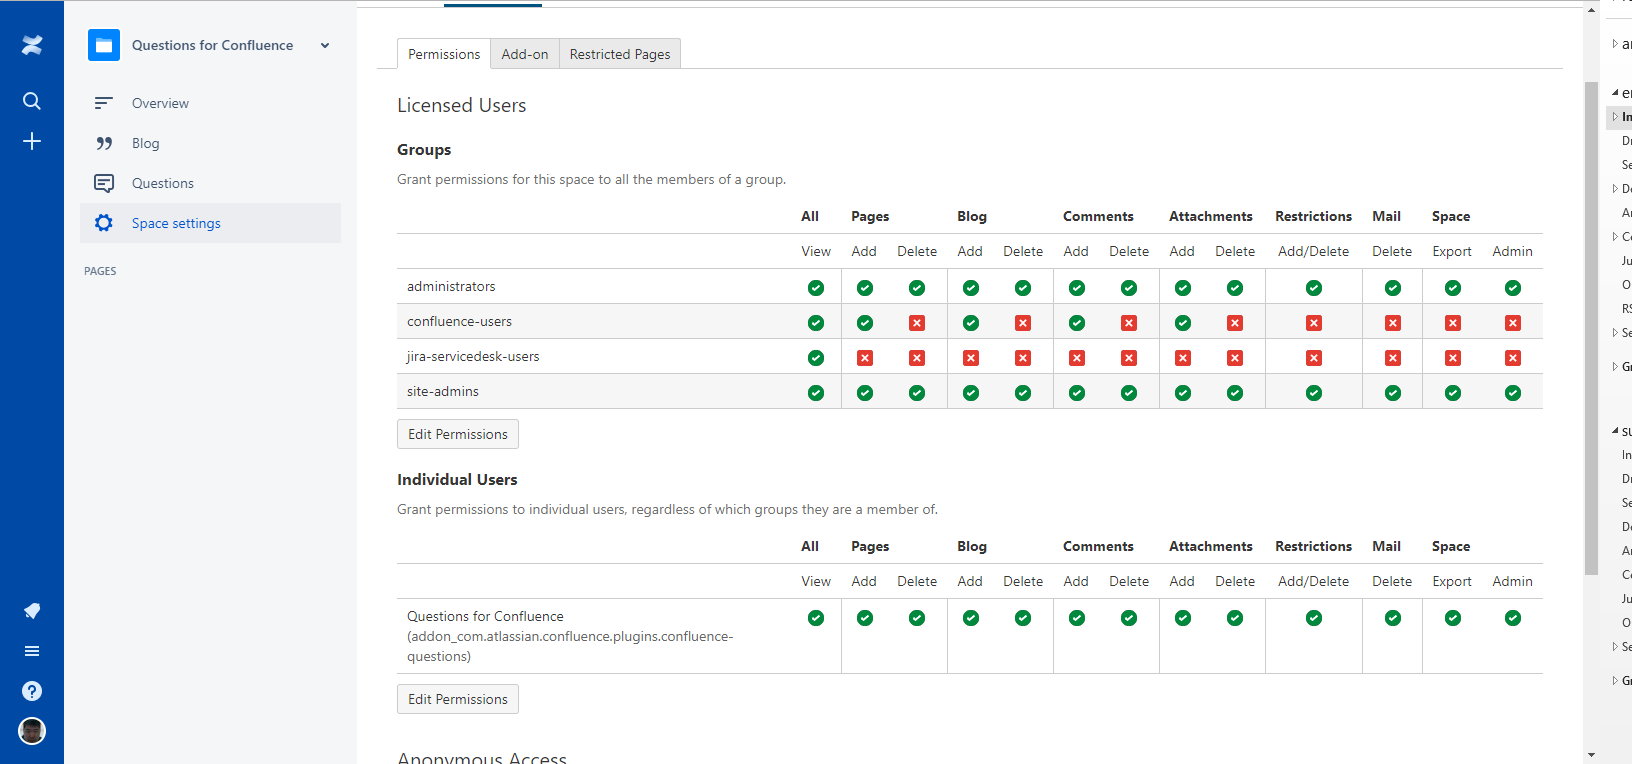Click the Questions chat icon

pos(104,183)
